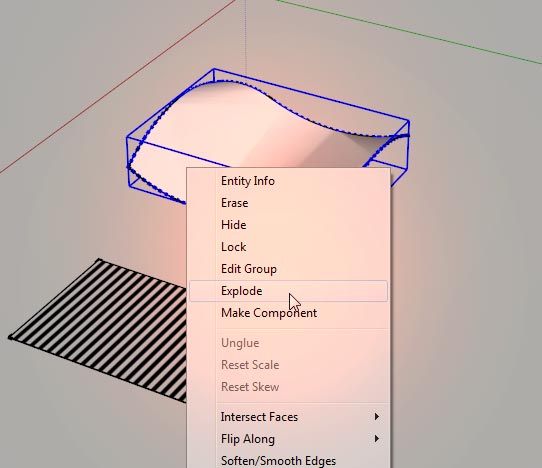Choose Erase in the context menu

tap(288, 203)
